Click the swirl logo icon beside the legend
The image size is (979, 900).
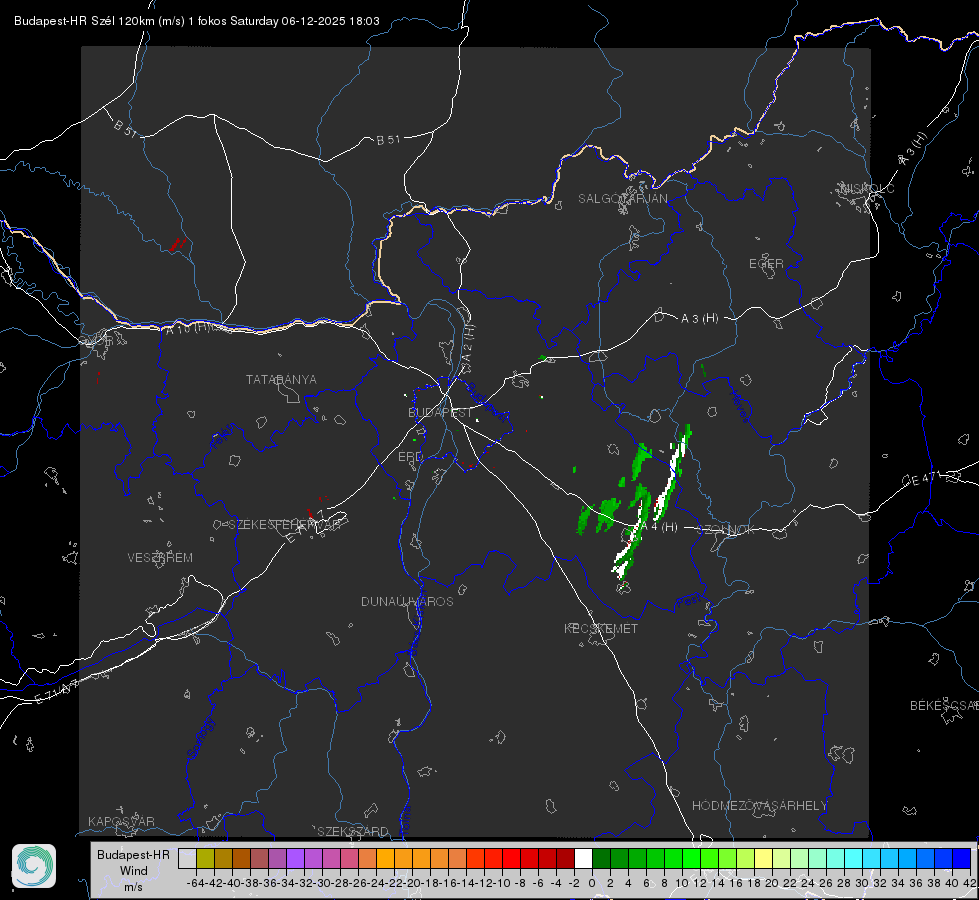point(34,866)
